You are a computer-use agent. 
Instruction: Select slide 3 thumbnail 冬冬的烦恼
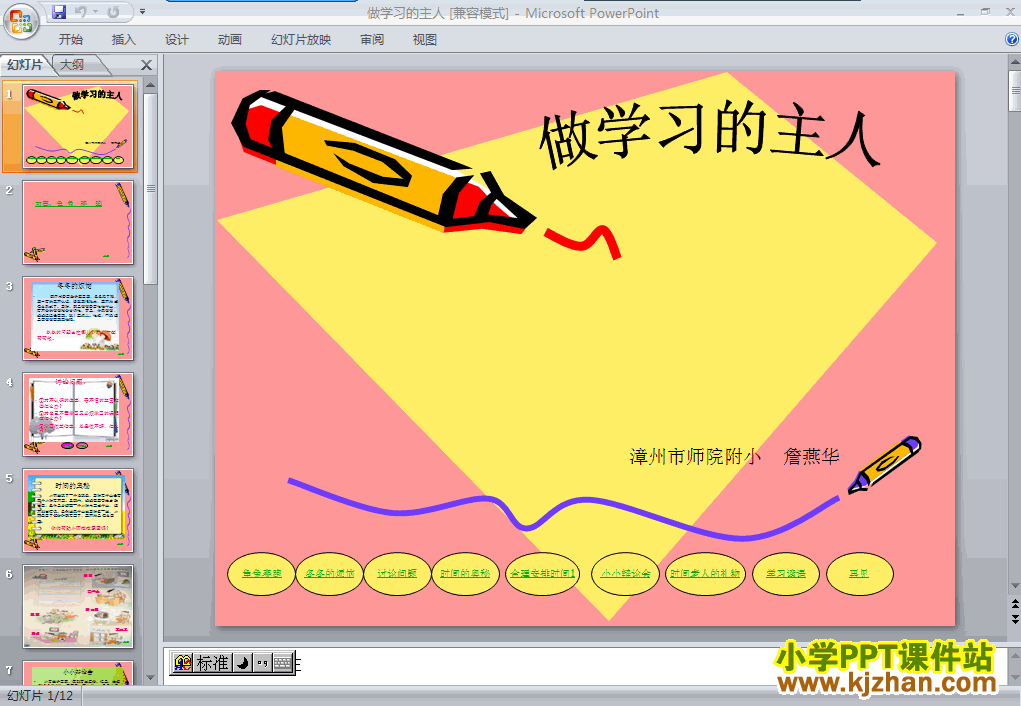click(78, 318)
